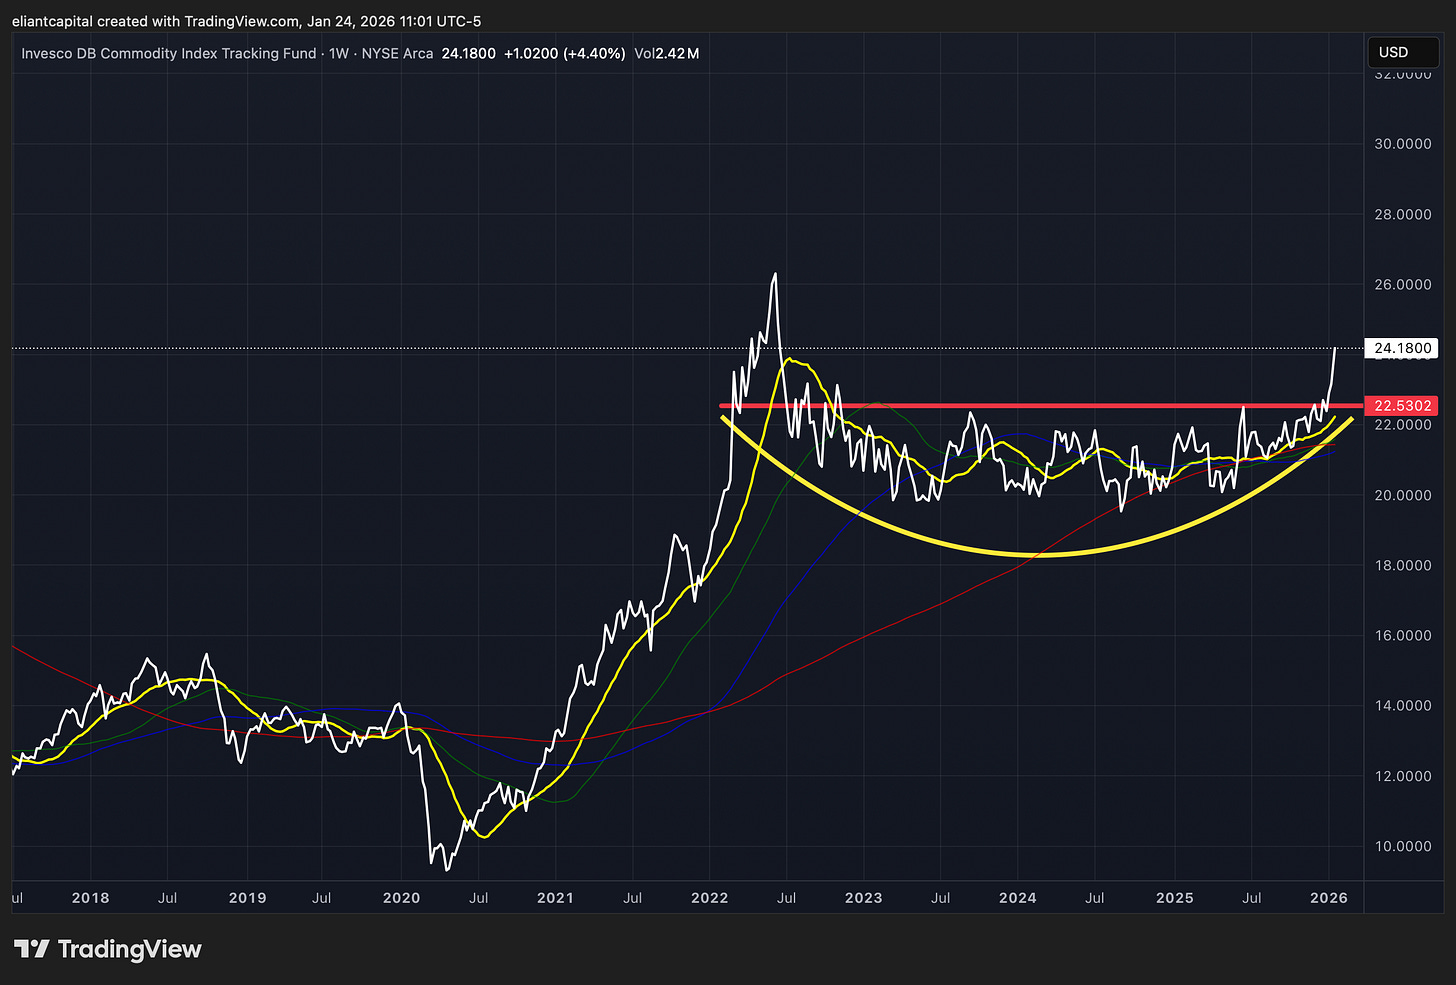Screen dimensions: 1456x985
Task: Click the 2025 label on the time axis
Action: [1174, 897]
